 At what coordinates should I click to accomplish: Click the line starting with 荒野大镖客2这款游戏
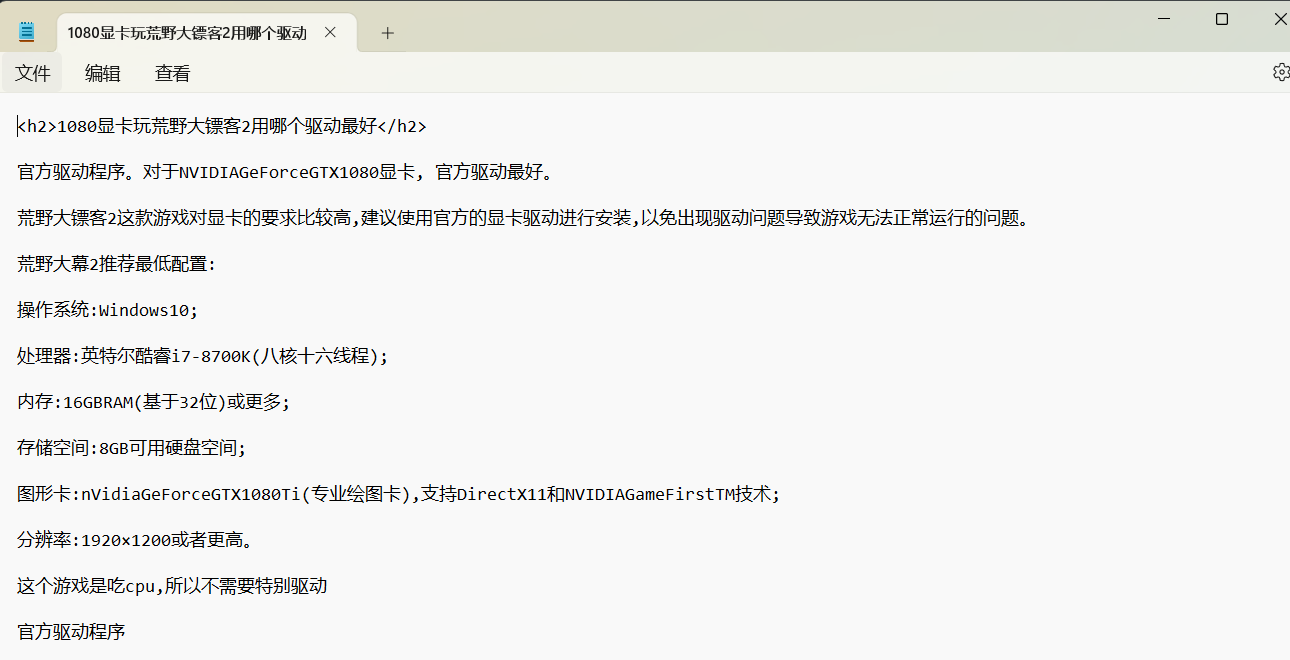(523, 218)
